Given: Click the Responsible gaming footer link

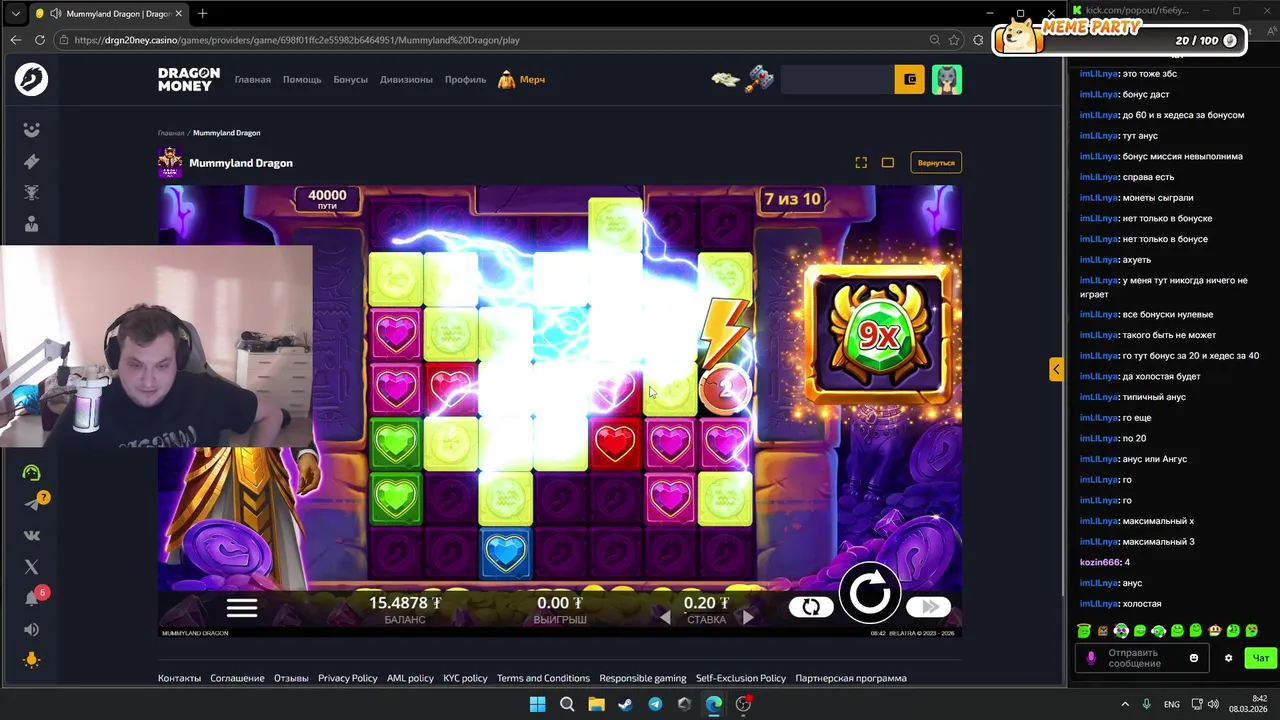Looking at the screenshot, I should click(x=643, y=678).
